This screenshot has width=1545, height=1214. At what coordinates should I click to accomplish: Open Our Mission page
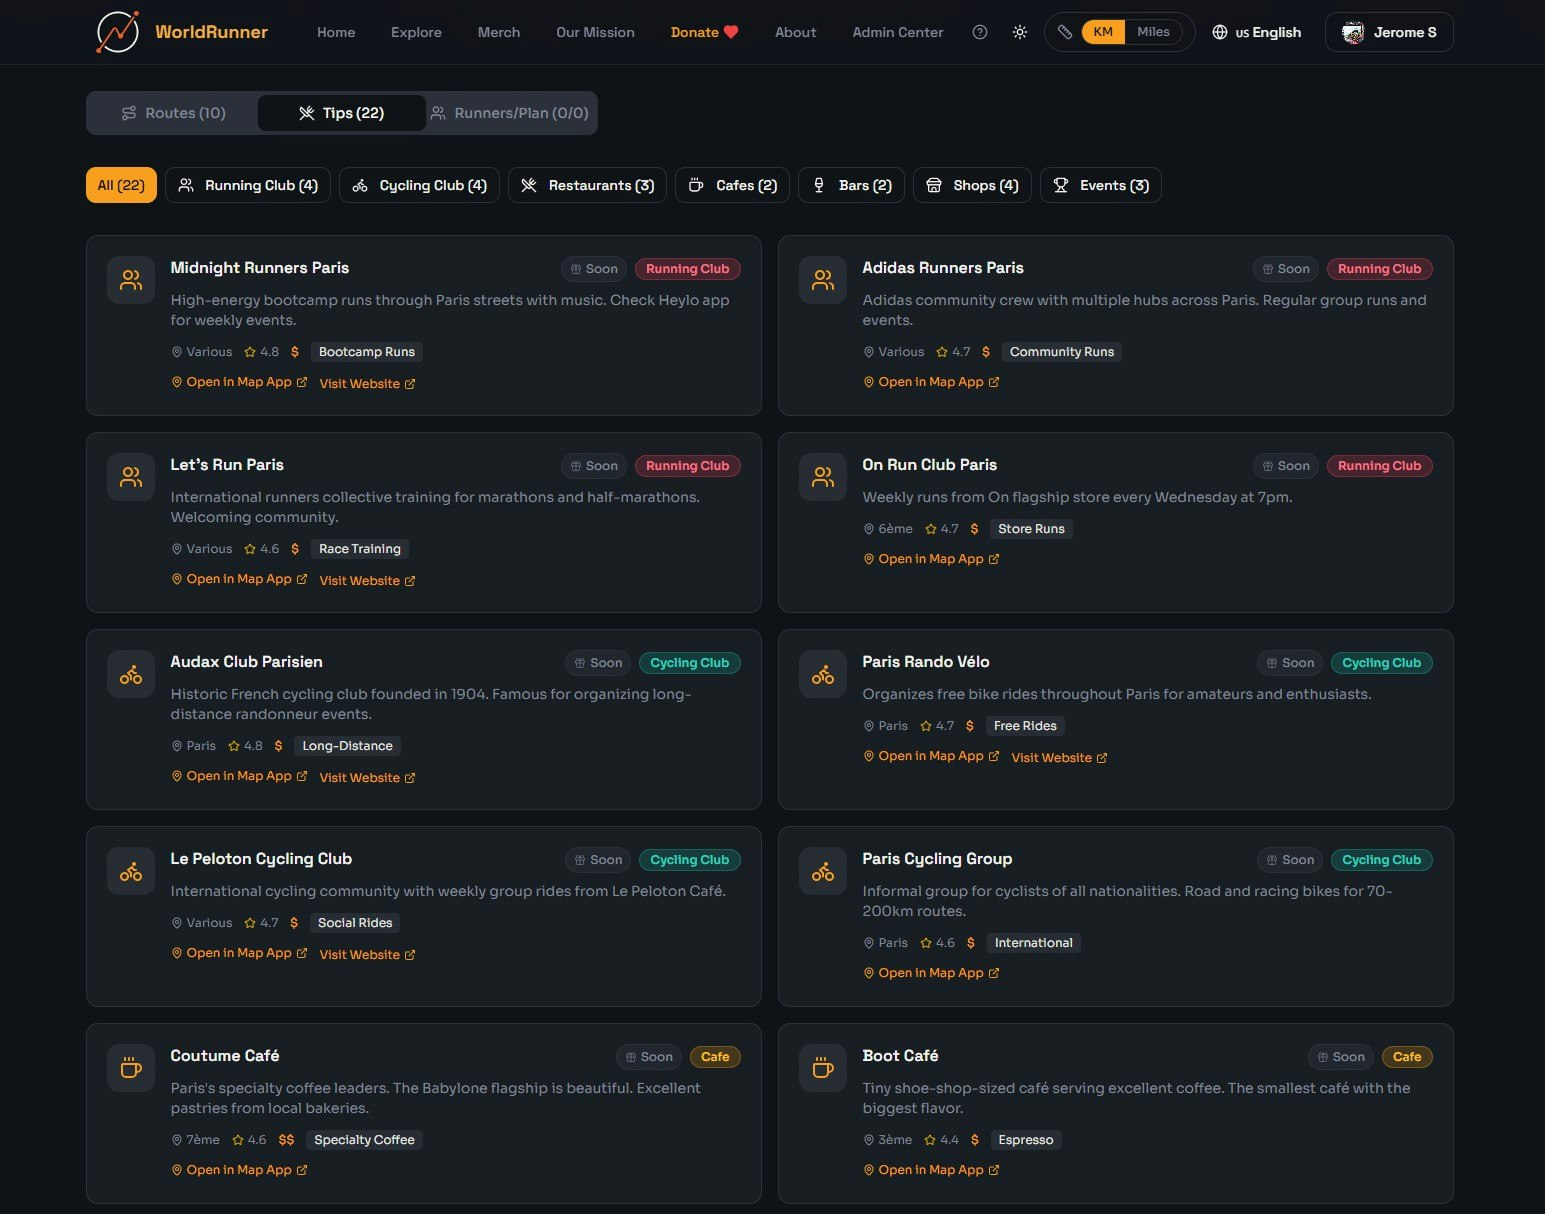click(x=595, y=32)
